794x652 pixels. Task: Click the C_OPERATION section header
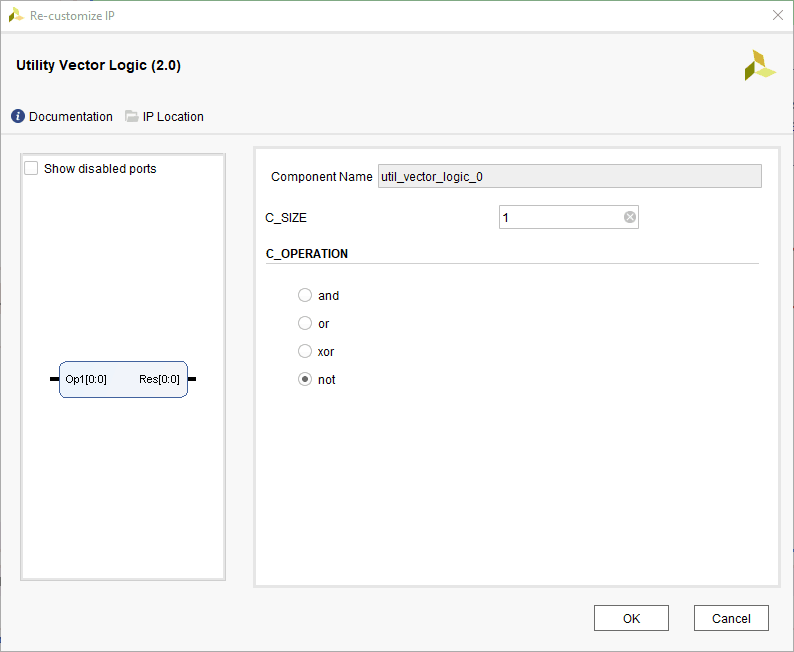coord(307,254)
